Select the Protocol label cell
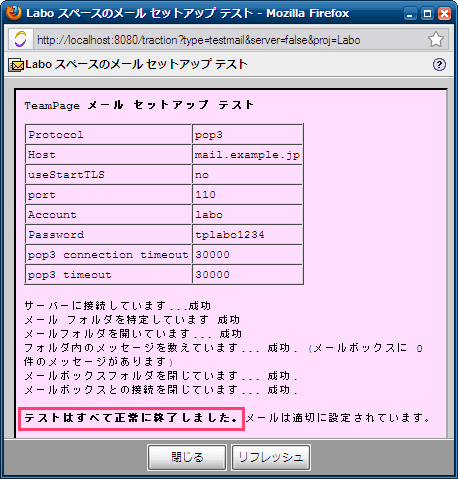The width and height of the screenshot is (458, 479). tap(108, 135)
